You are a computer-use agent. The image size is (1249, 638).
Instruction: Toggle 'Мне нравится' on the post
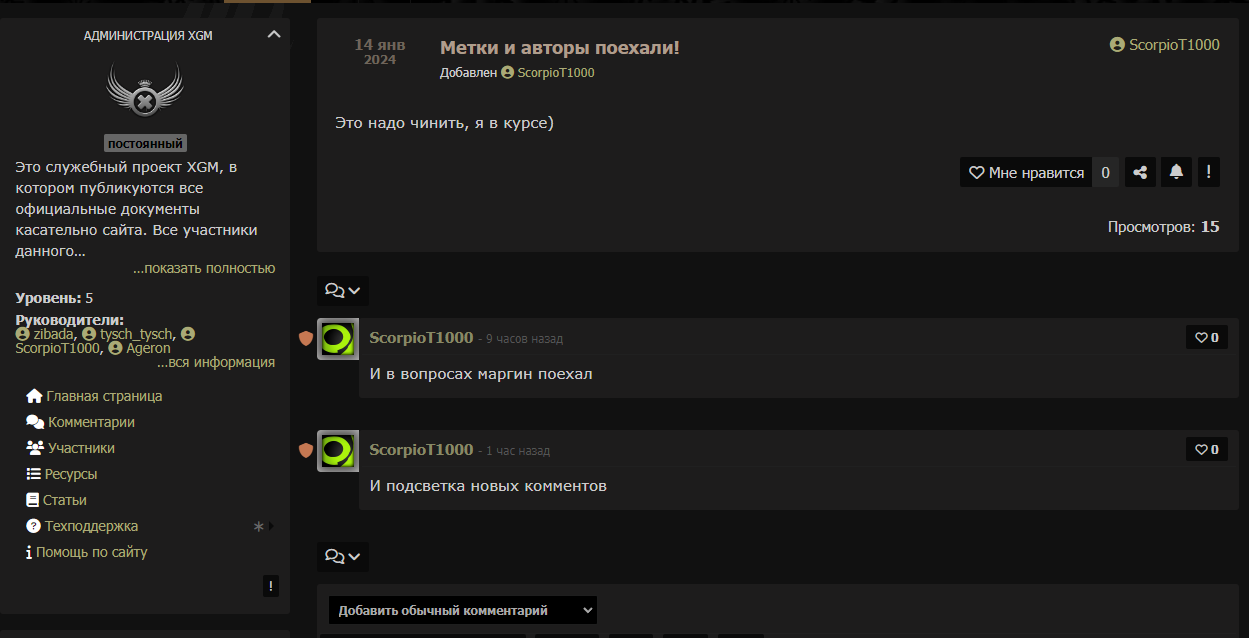tap(1026, 172)
